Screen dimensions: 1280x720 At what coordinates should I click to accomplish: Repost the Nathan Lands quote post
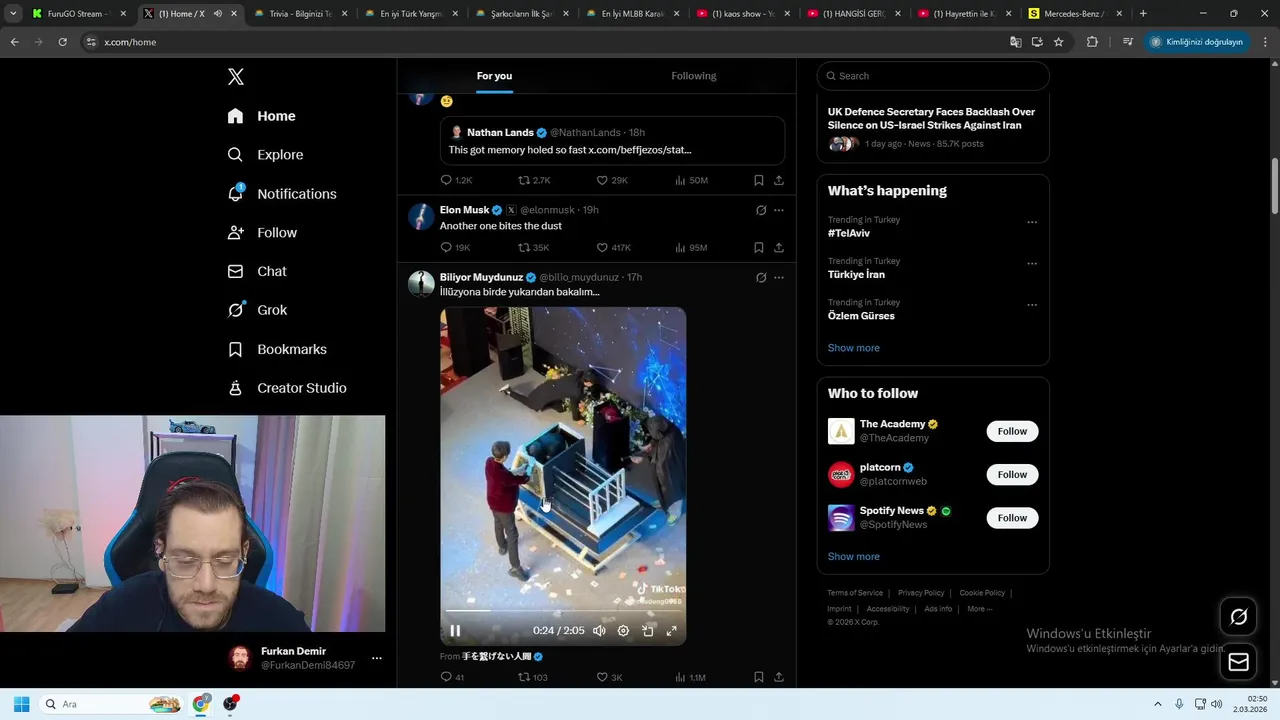coord(534,180)
